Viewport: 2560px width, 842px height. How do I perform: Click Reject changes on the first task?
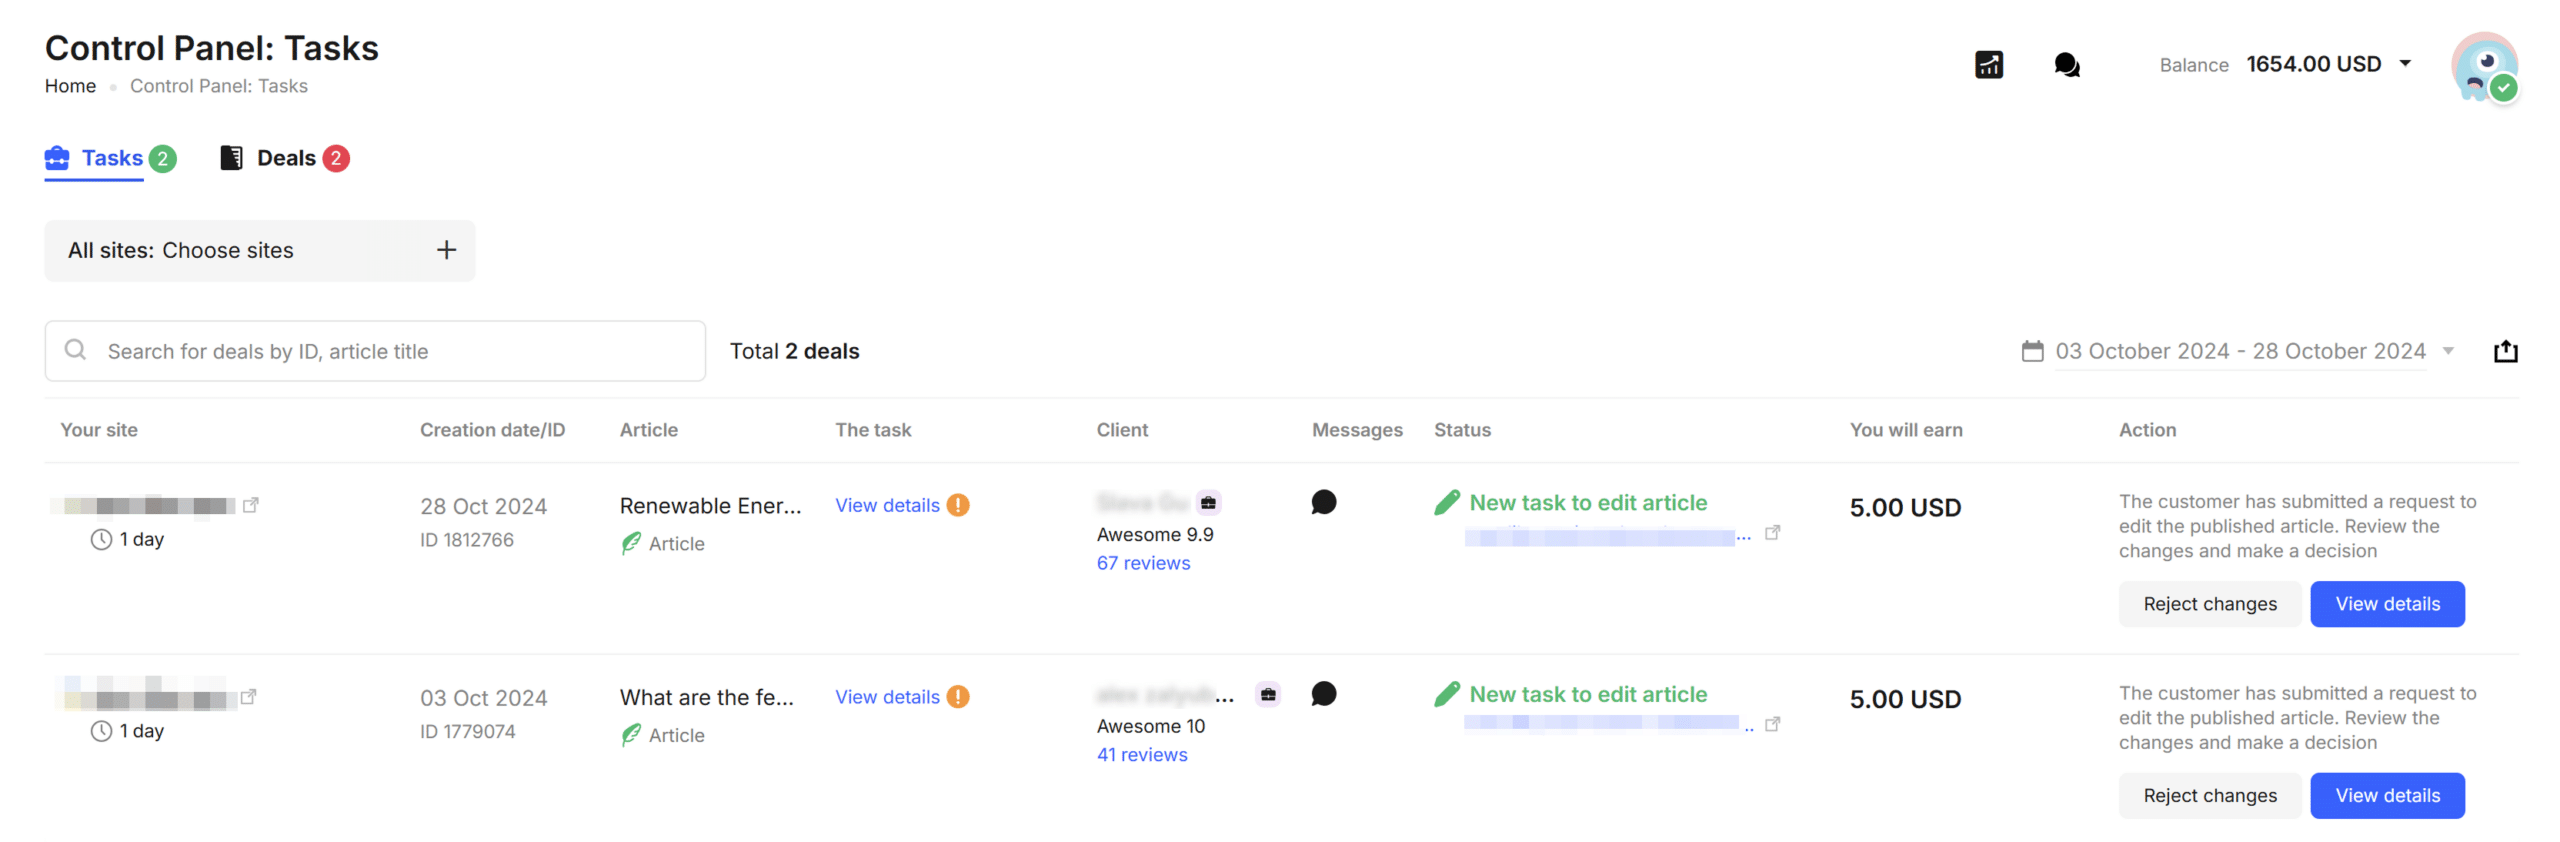pyautogui.click(x=2209, y=603)
